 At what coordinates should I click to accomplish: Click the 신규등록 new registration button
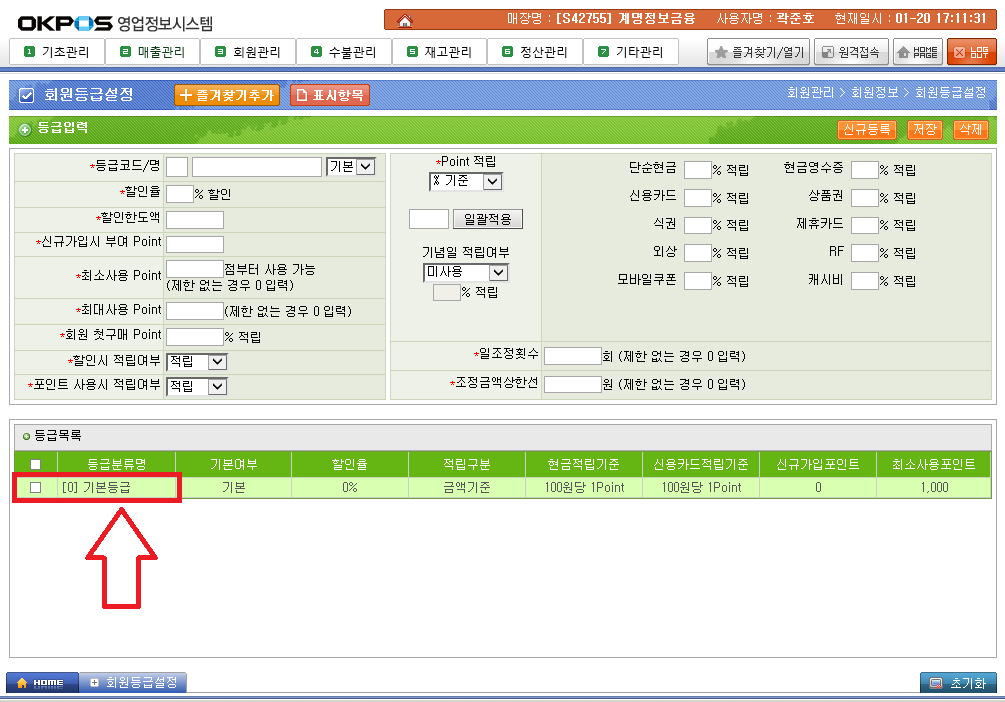click(869, 129)
